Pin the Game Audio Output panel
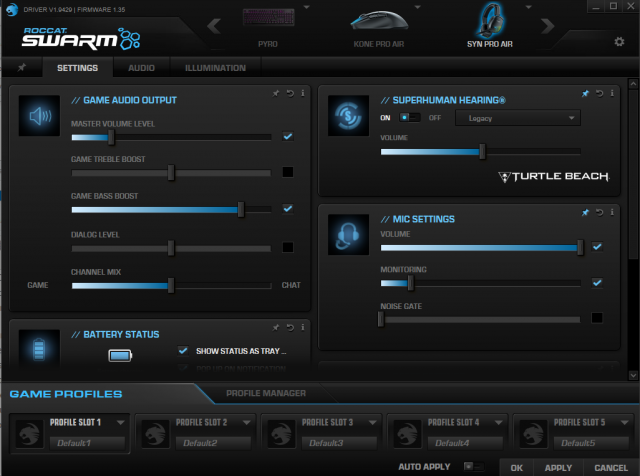The image size is (640, 476). pos(276,93)
